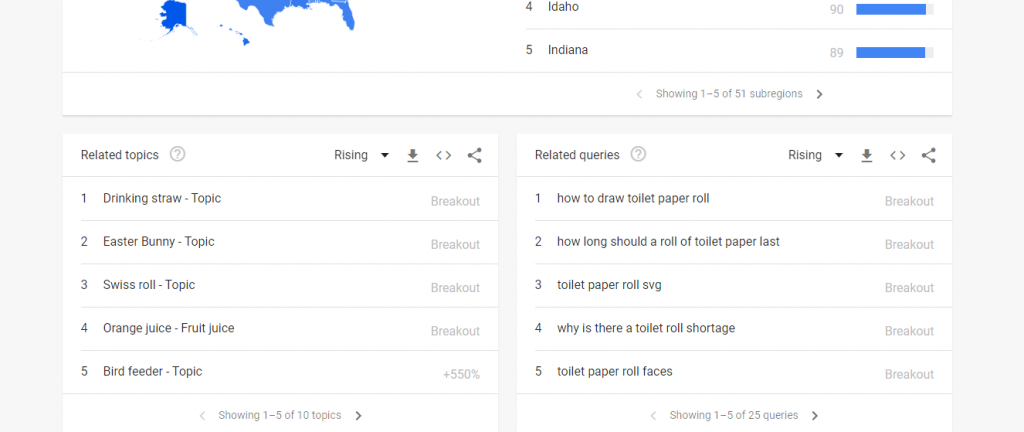Open the embed code for Related queries
Viewport: 1024px width, 432px height.
pos(897,155)
